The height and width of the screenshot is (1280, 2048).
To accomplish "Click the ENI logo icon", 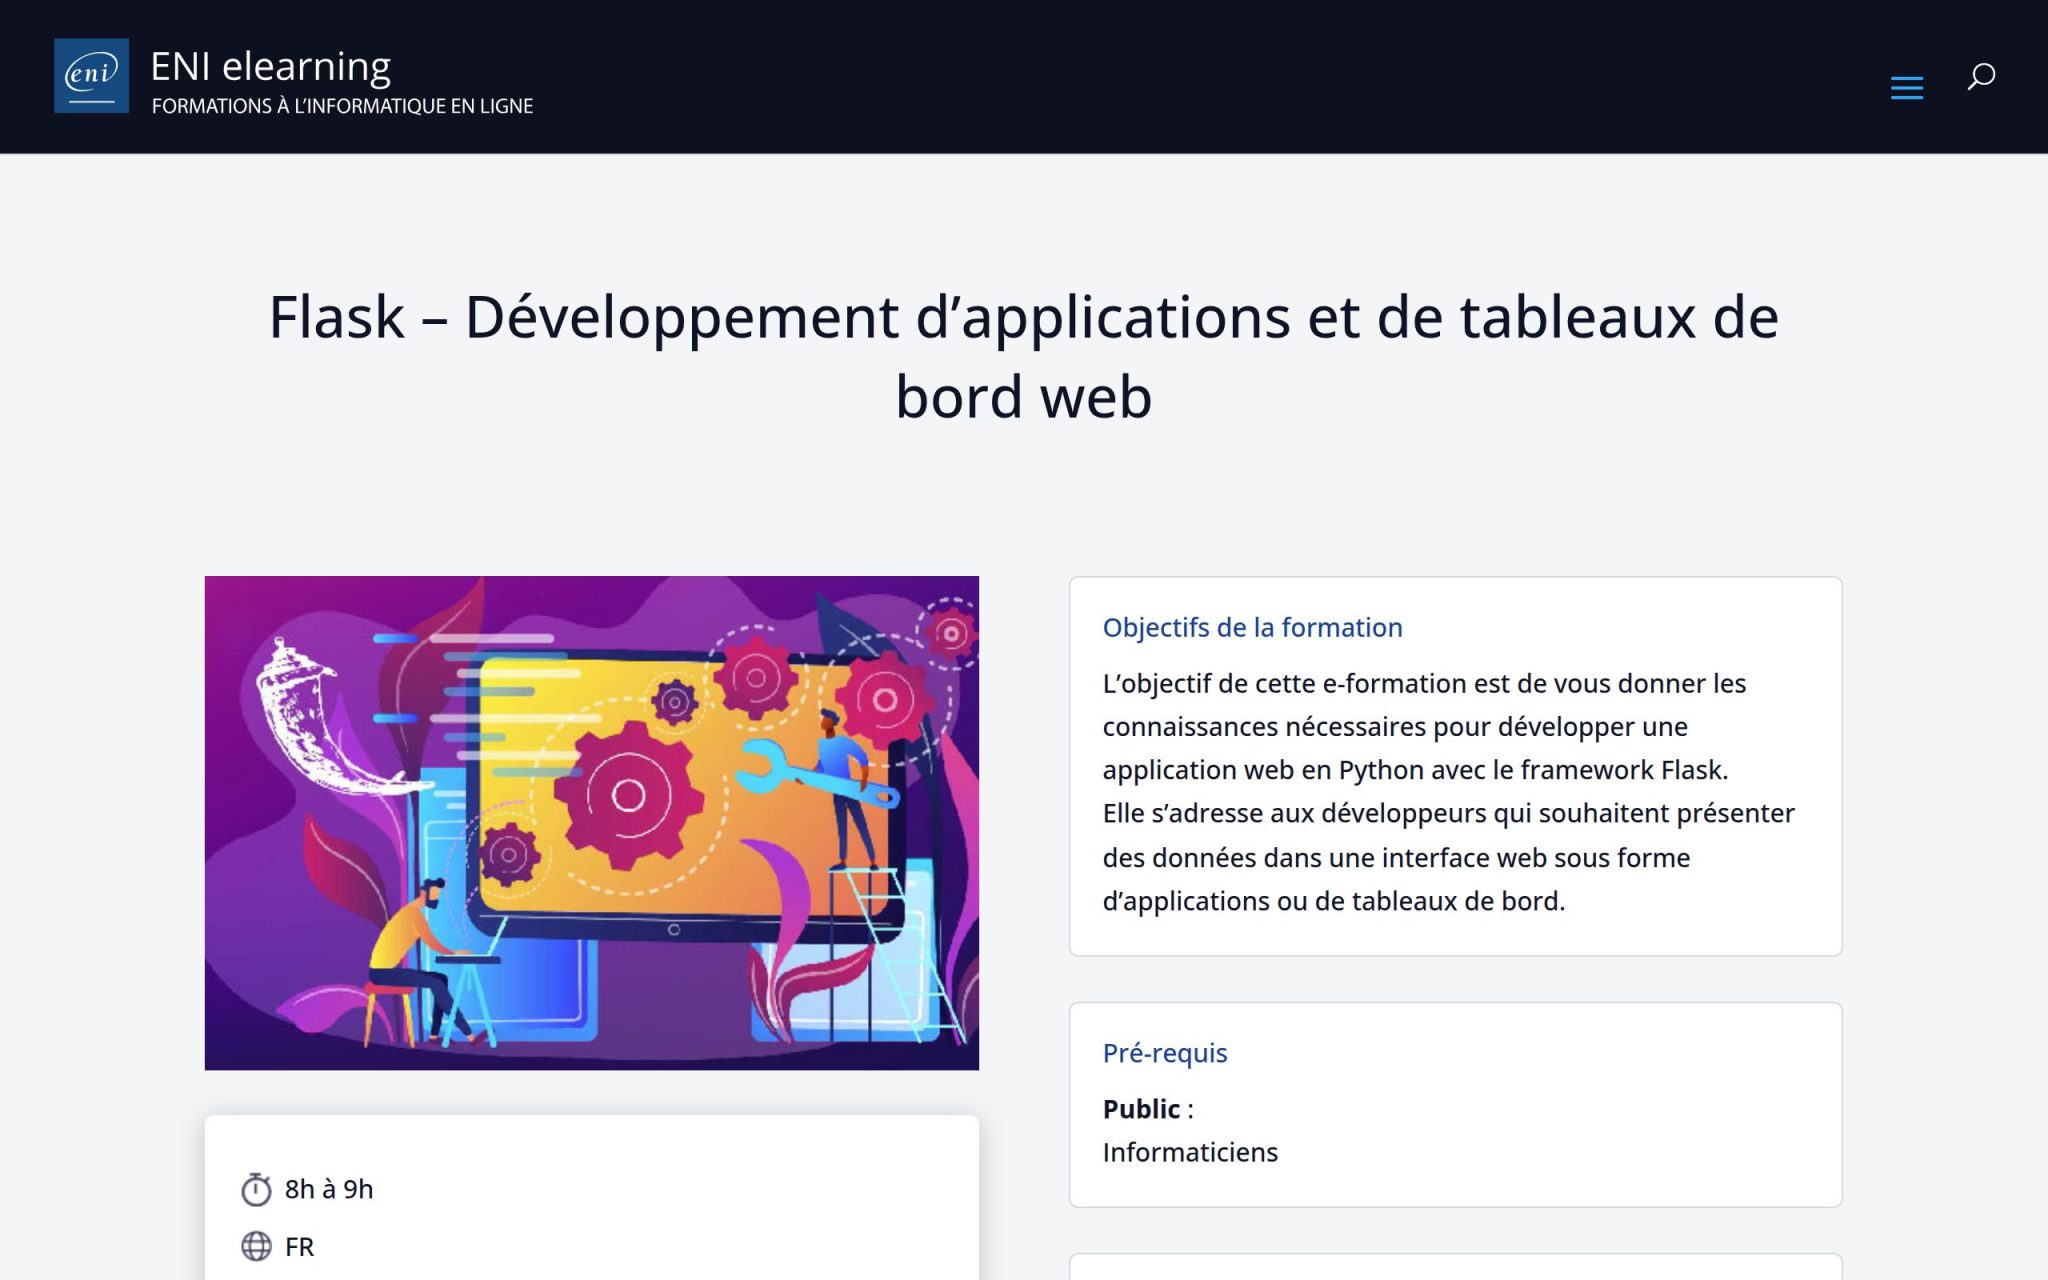I will click(91, 76).
